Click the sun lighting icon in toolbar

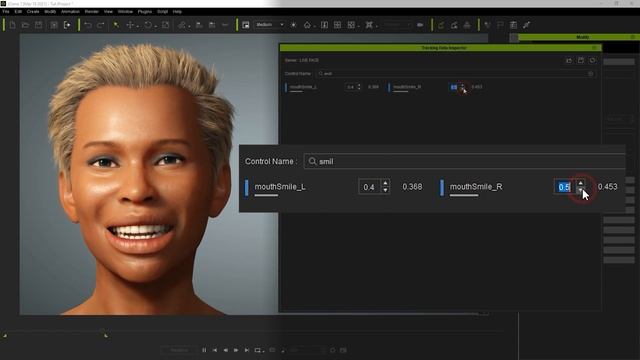point(293,25)
